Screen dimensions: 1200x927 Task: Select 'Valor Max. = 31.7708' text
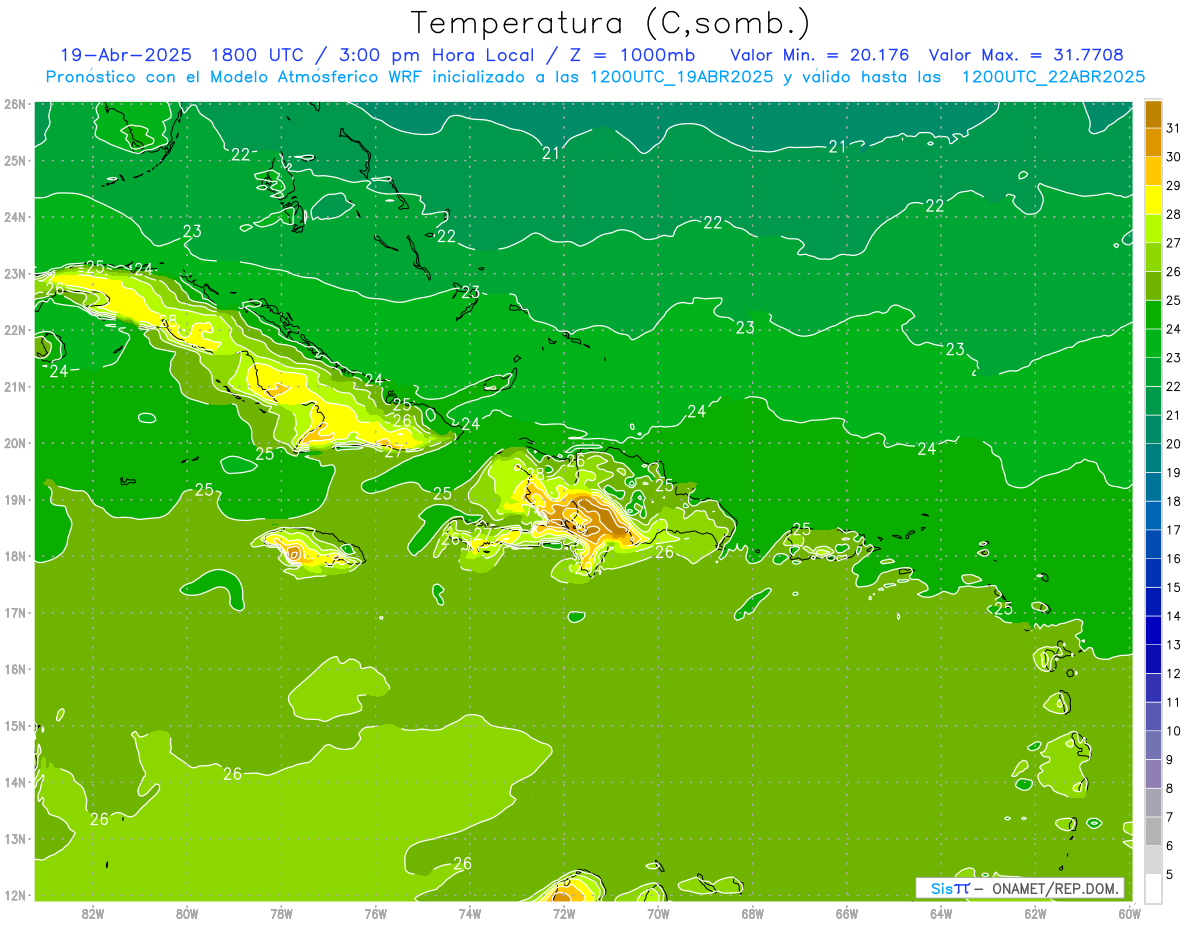(x=1025, y=55)
